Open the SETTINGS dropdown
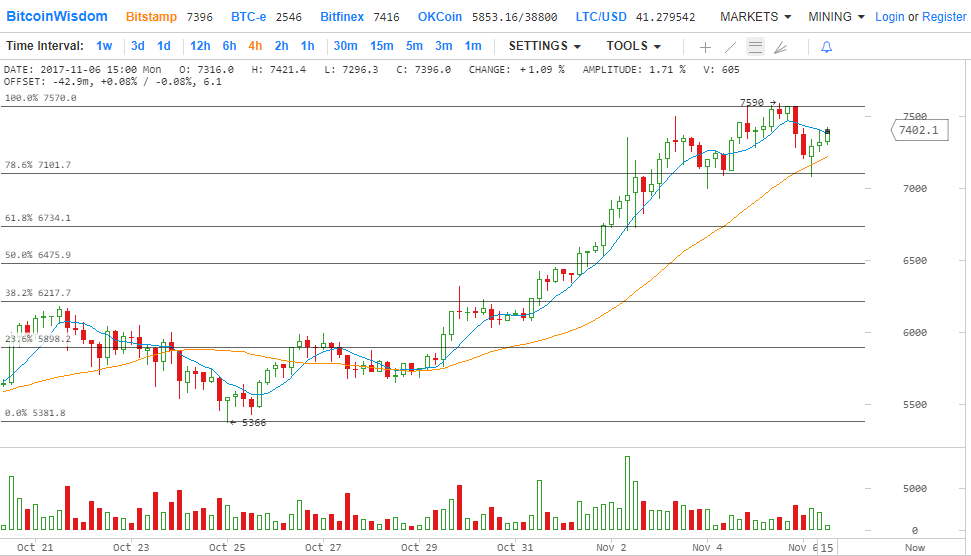This screenshot has height=556, width=971. click(x=545, y=46)
